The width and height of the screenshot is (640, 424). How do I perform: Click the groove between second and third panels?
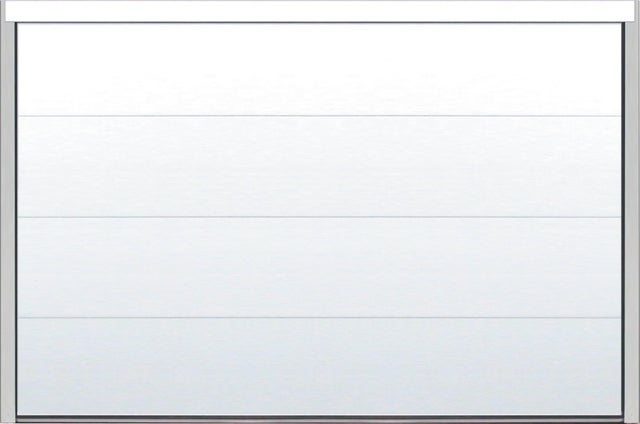click(320, 217)
